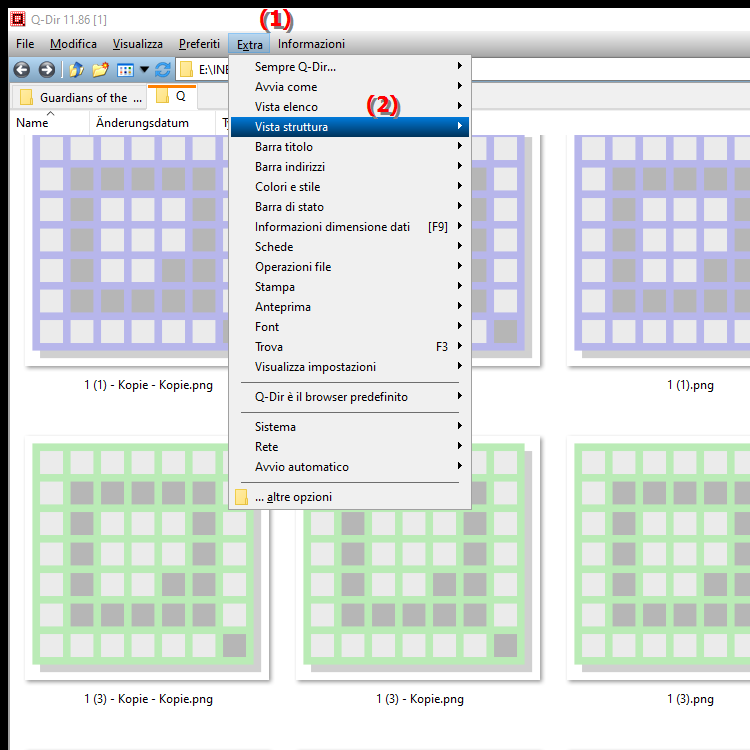This screenshot has width=750, height=750.
Task: Sort by the Änderungsdatum column header
Action: click(x=152, y=123)
